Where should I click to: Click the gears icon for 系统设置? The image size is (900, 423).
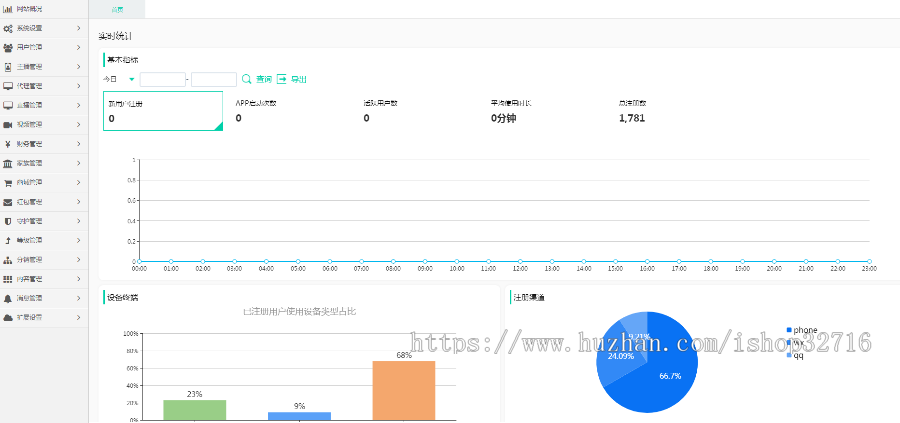(x=8, y=28)
